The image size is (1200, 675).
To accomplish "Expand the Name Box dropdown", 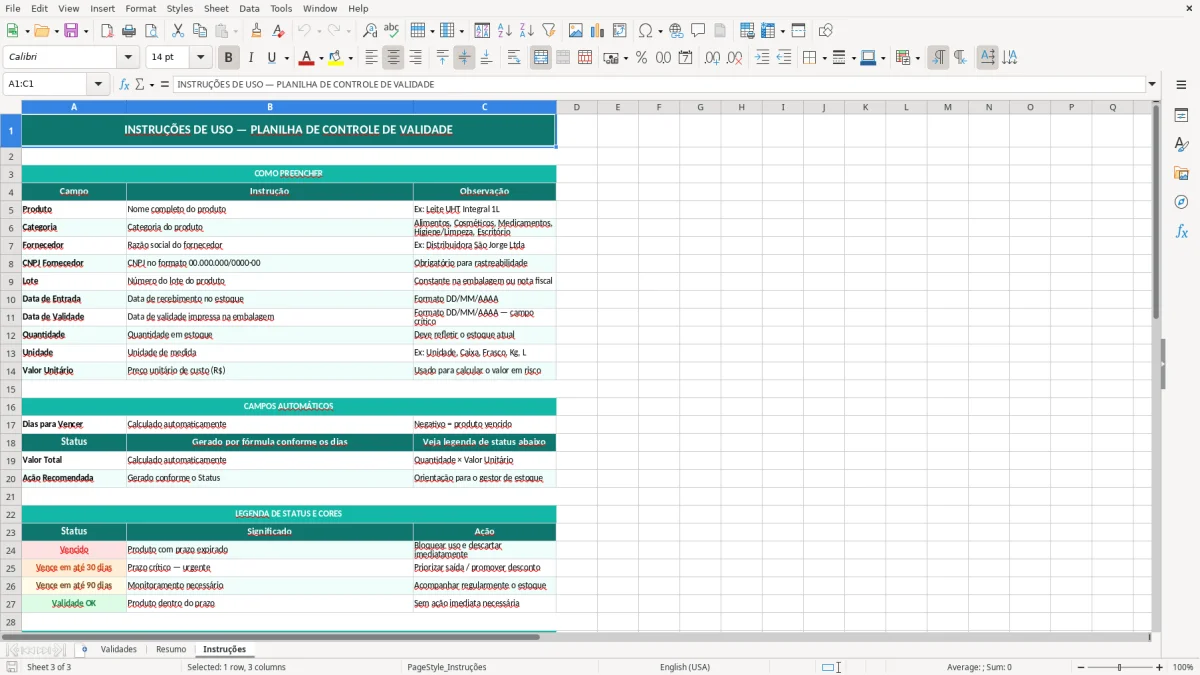I will coord(98,85).
